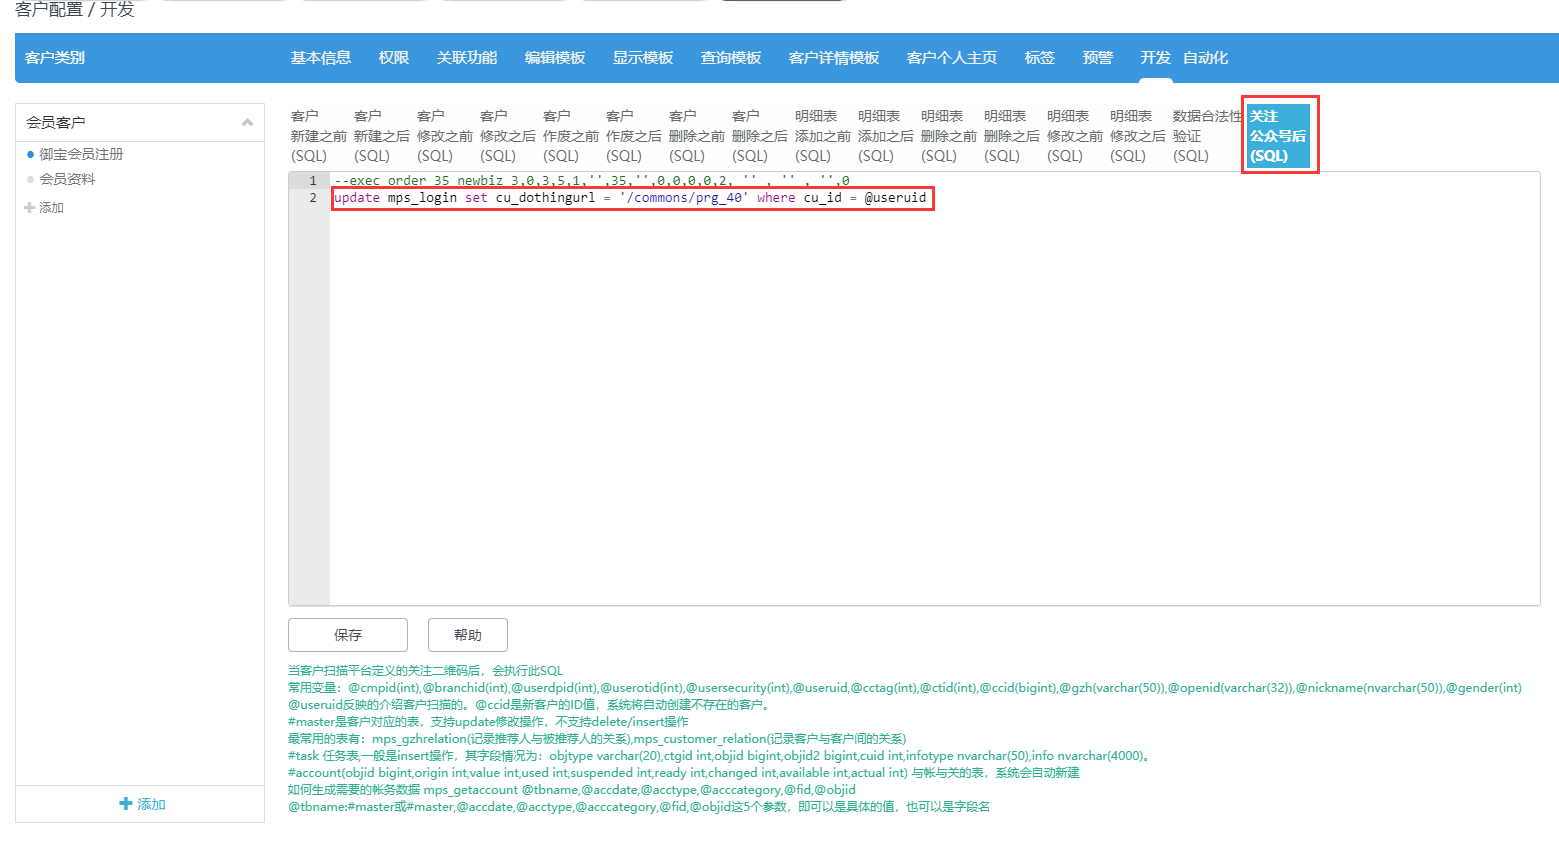Click the 客户类别 header label
This screenshot has width=1559, height=852.
(x=55, y=58)
